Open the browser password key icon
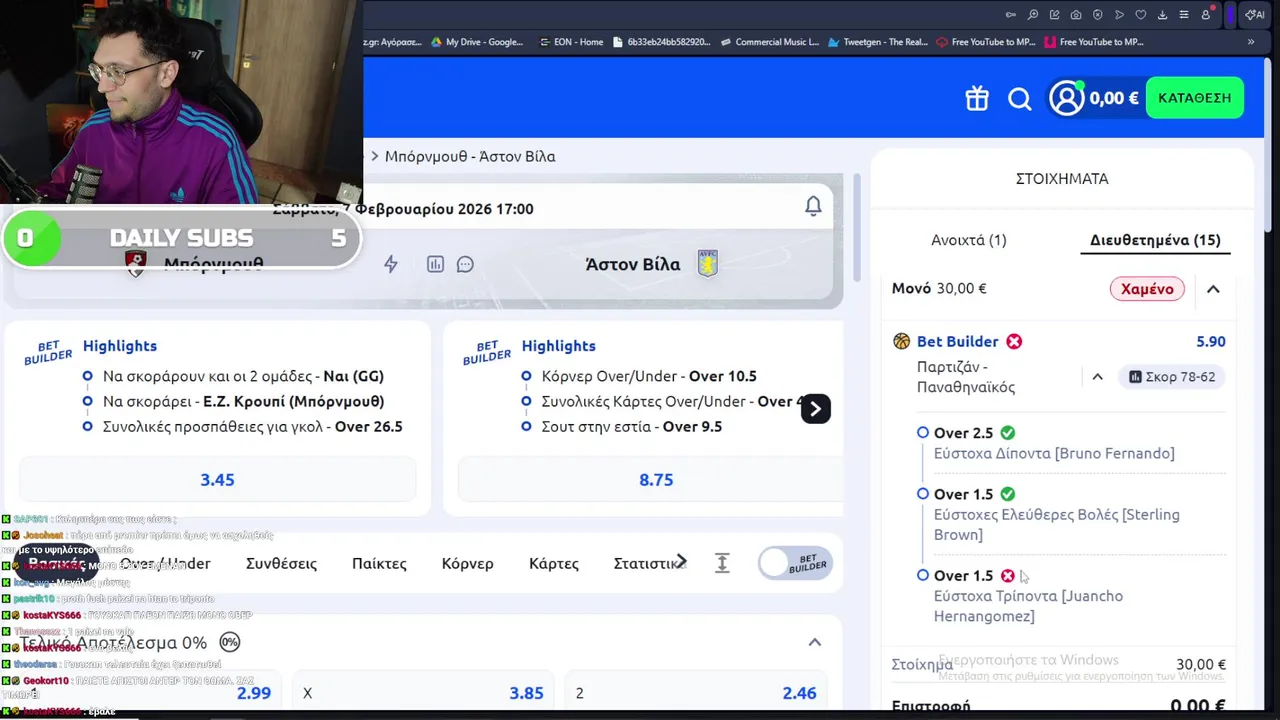Viewport: 1280px width, 720px height. [x=1011, y=15]
